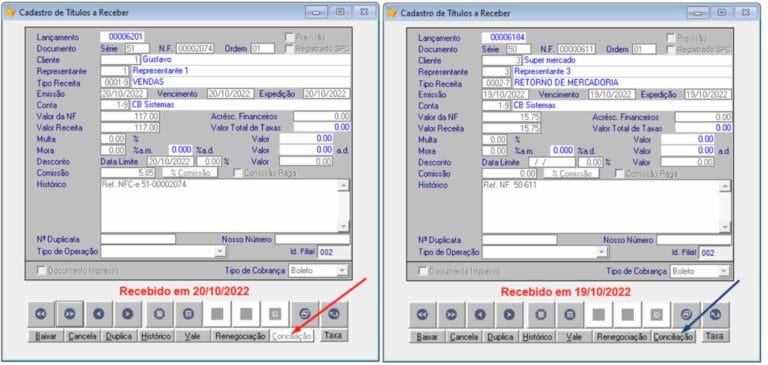Click Nº Duplicata field in right window
Viewport: 768px width, 365px height.
pos(520,240)
